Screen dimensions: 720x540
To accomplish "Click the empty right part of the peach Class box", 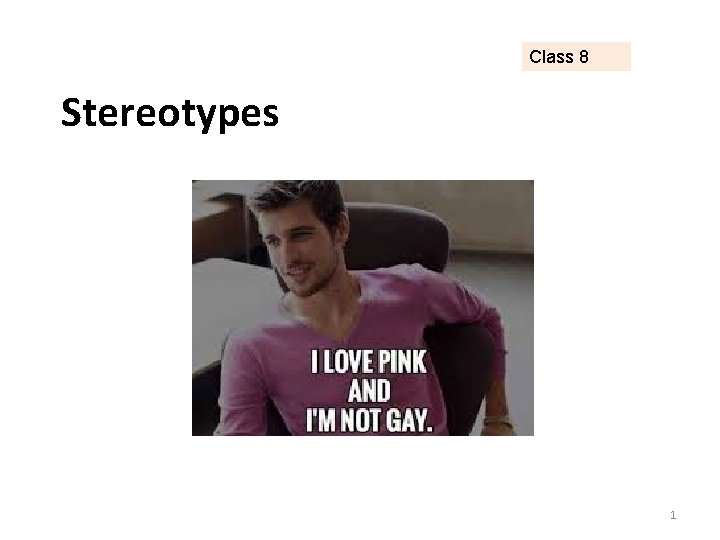I will [610, 56].
